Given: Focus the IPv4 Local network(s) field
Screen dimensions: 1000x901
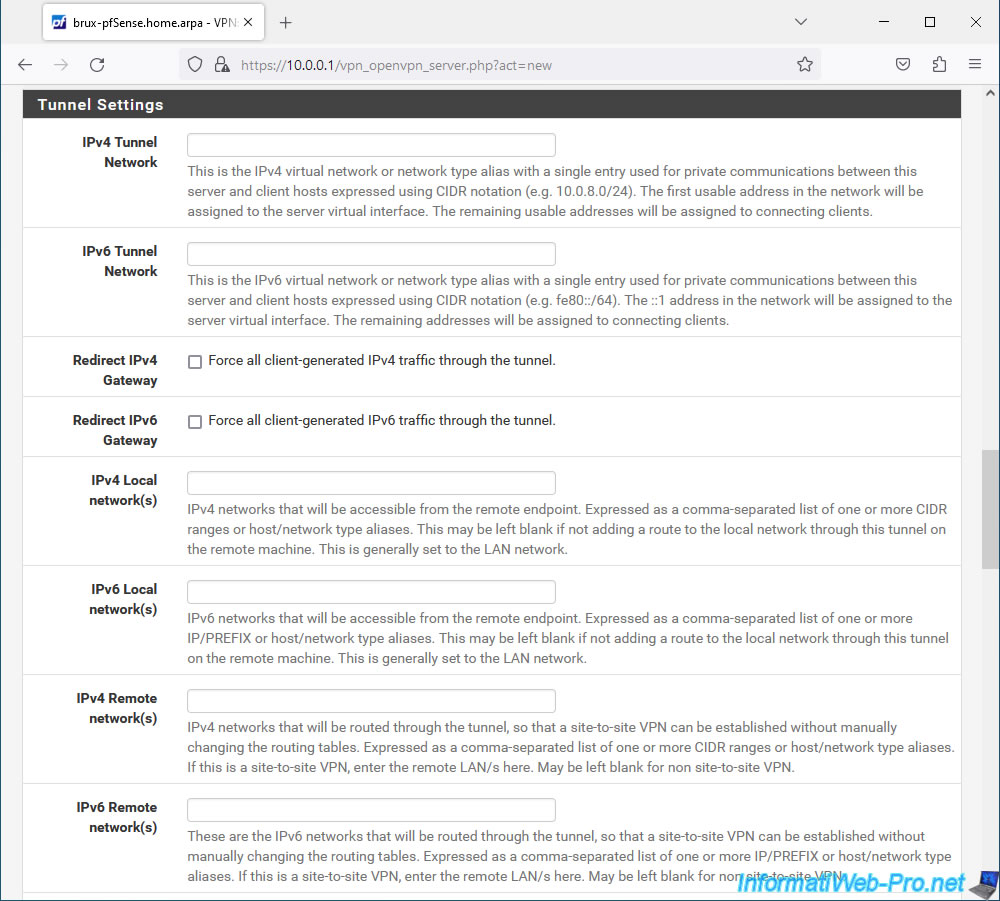Looking at the screenshot, I should (371, 483).
